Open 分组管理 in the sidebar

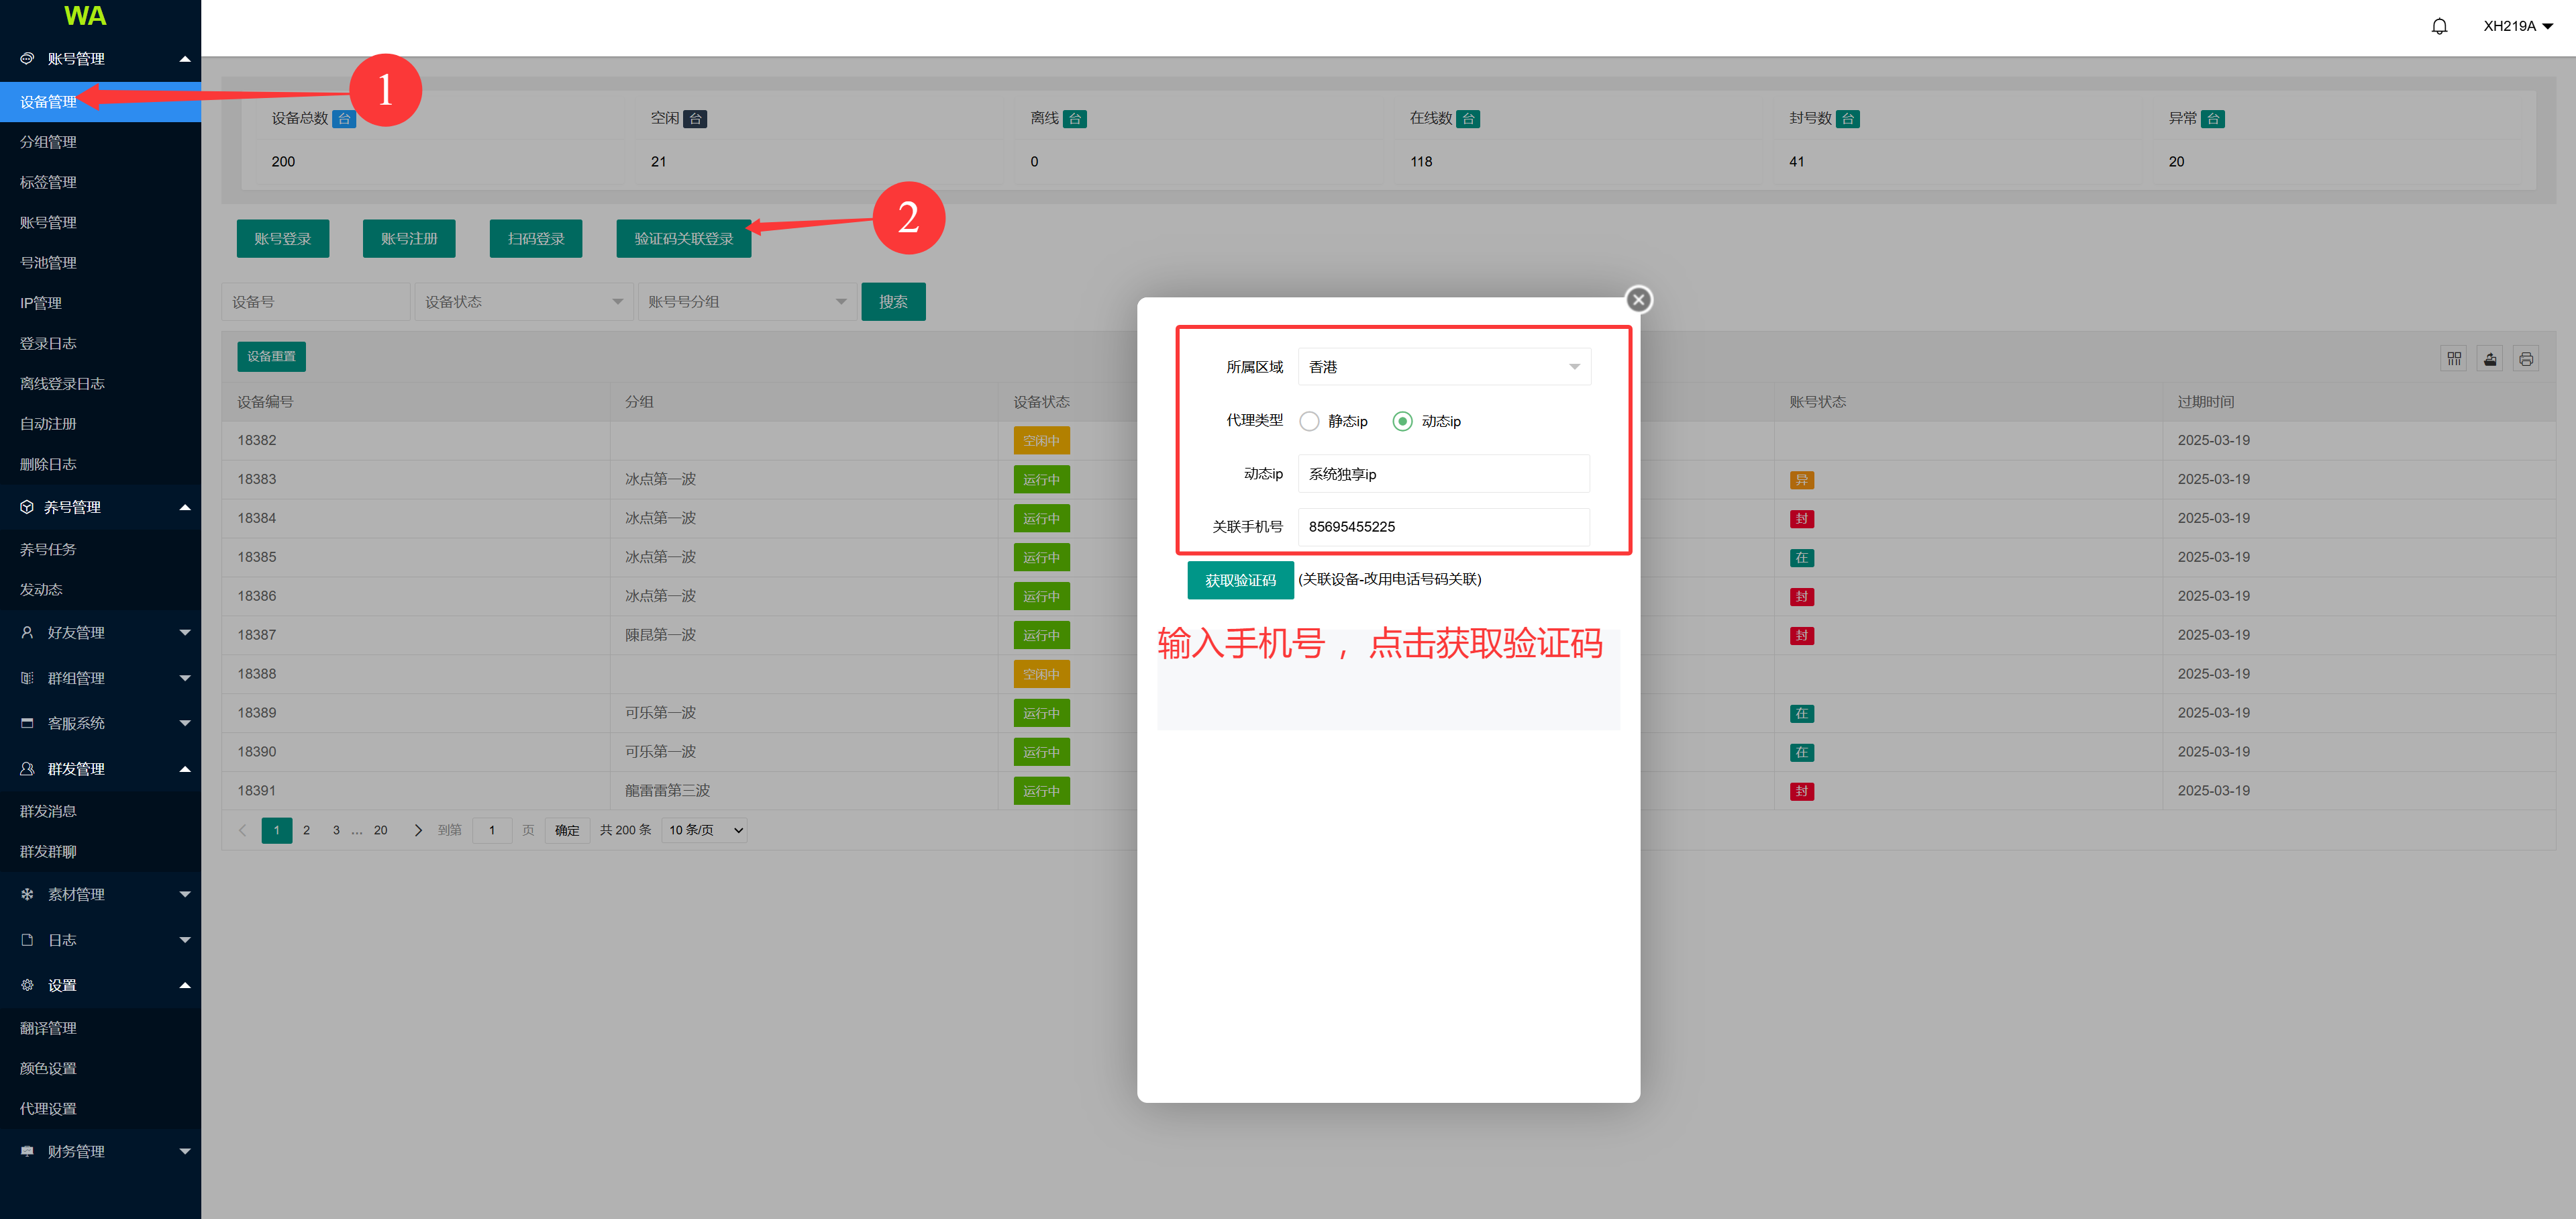(x=48, y=142)
